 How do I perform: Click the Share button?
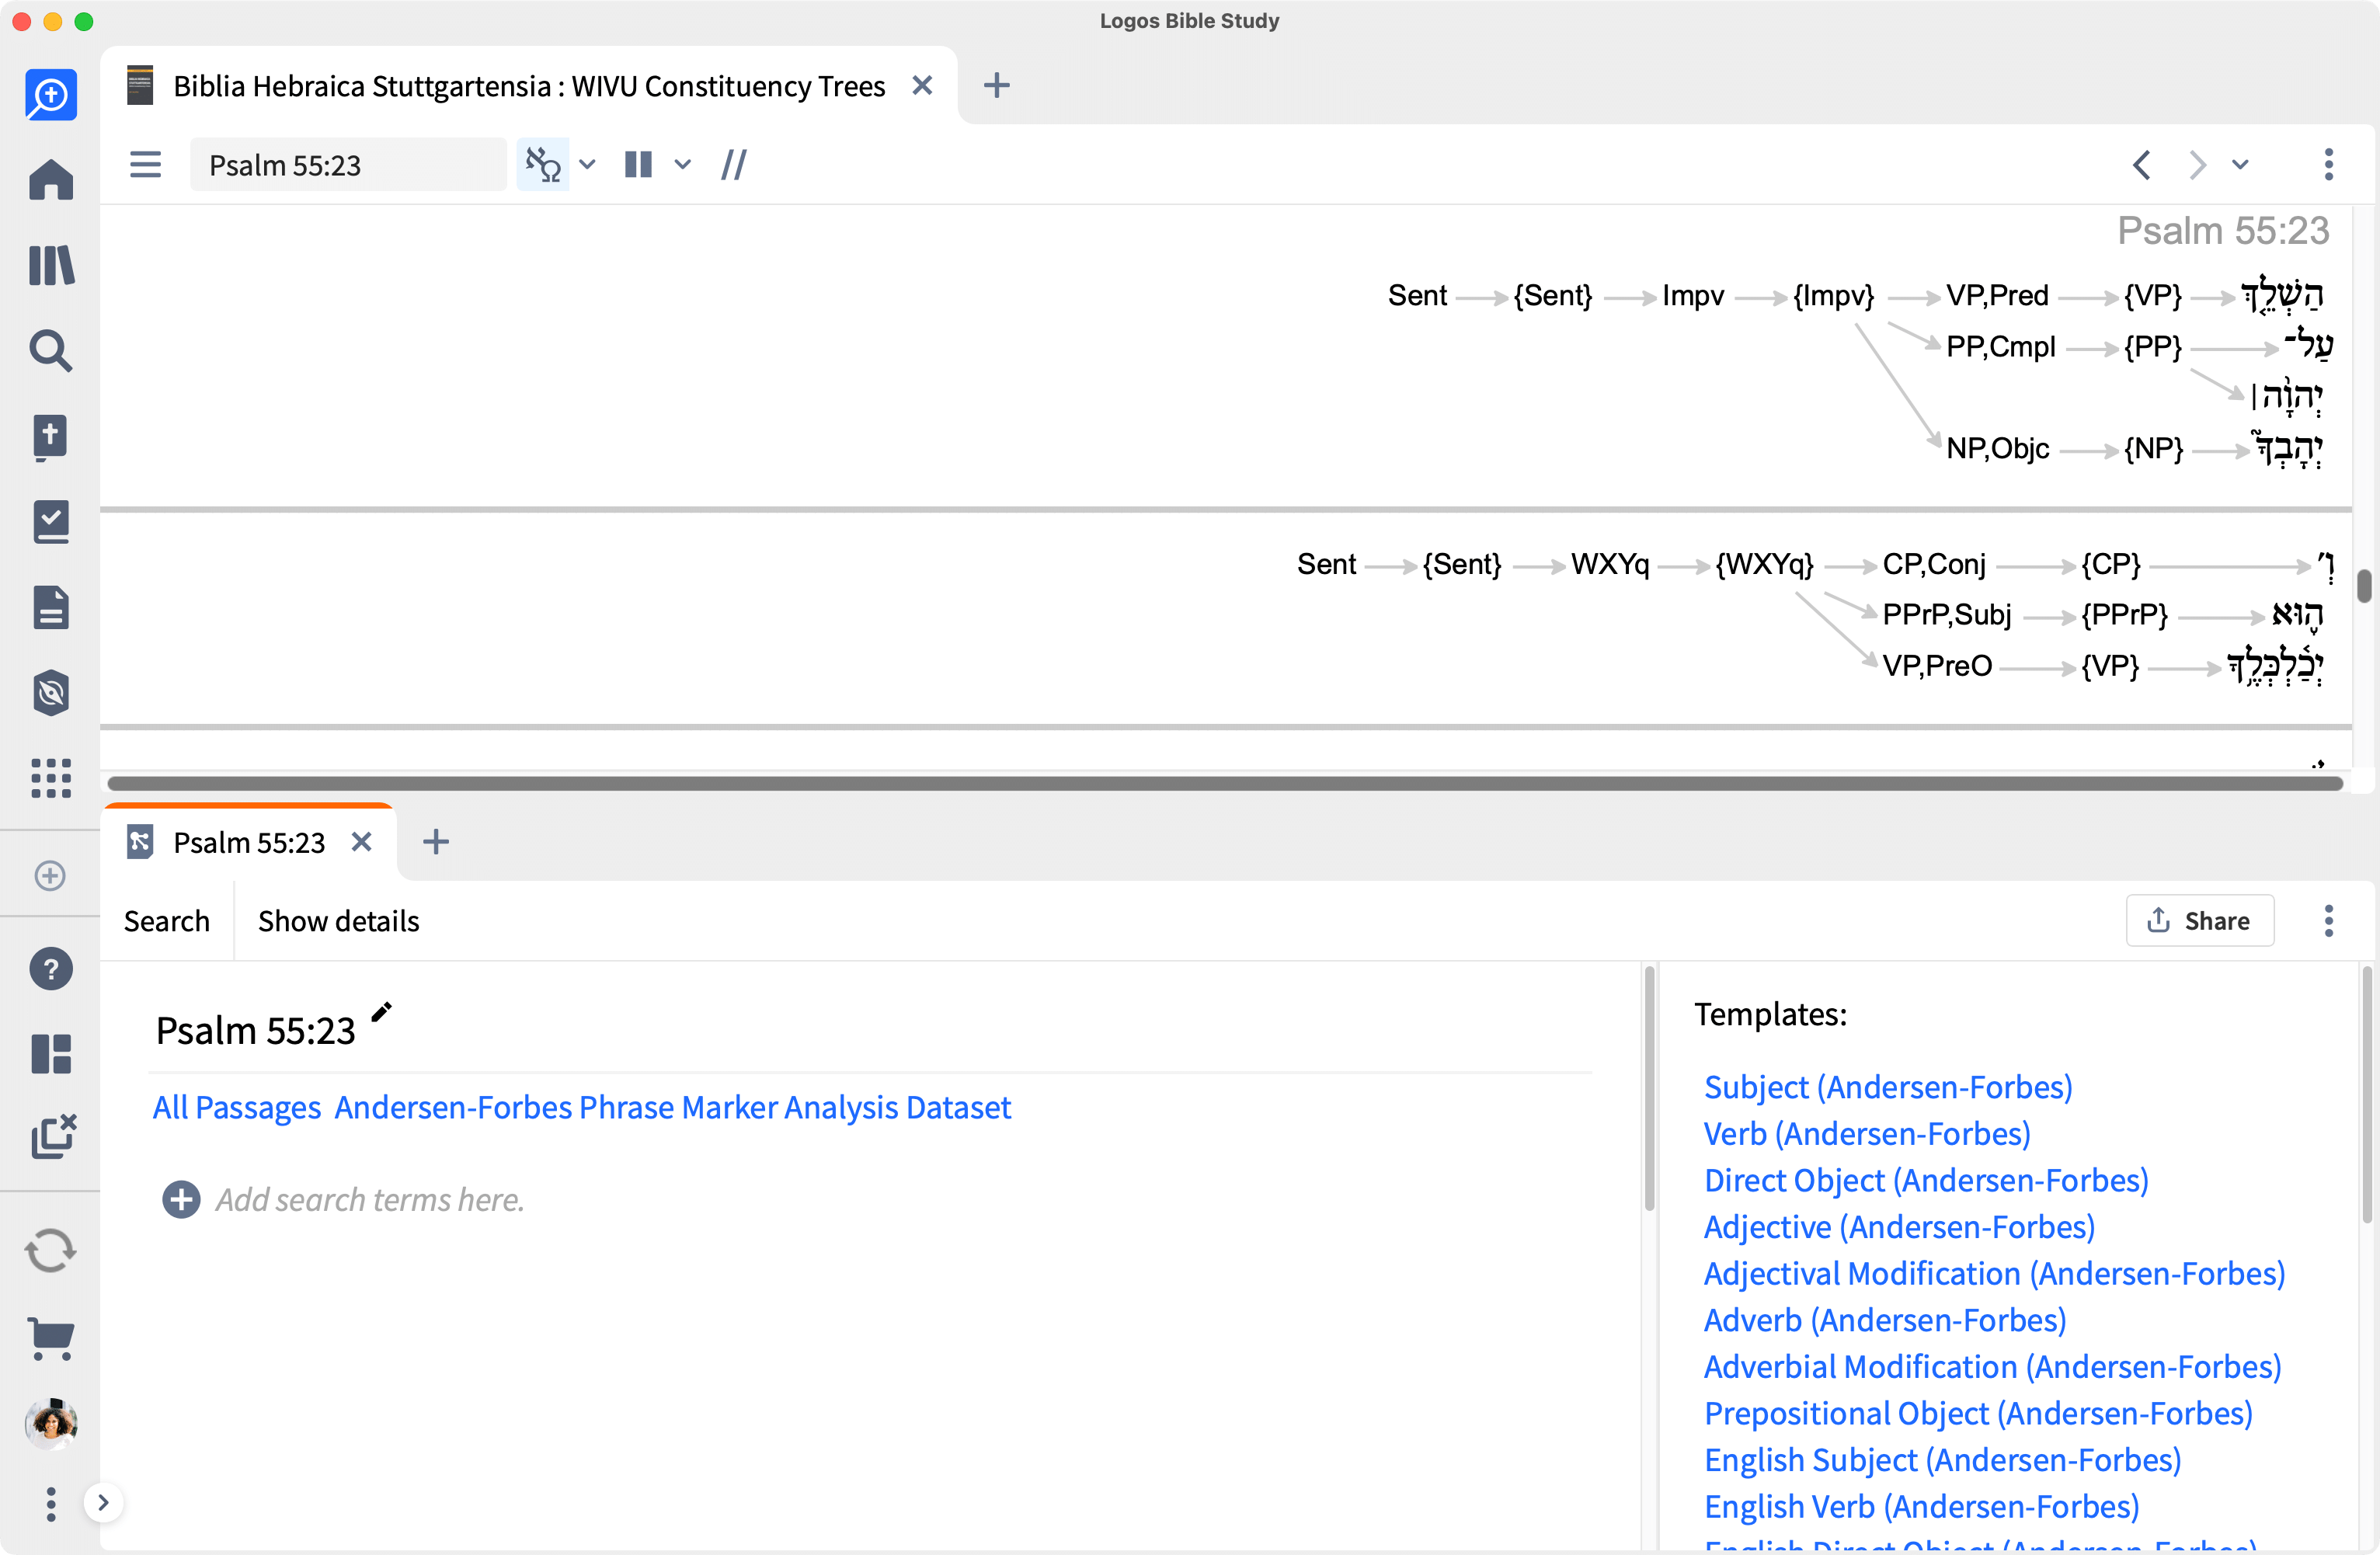click(2200, 920)
